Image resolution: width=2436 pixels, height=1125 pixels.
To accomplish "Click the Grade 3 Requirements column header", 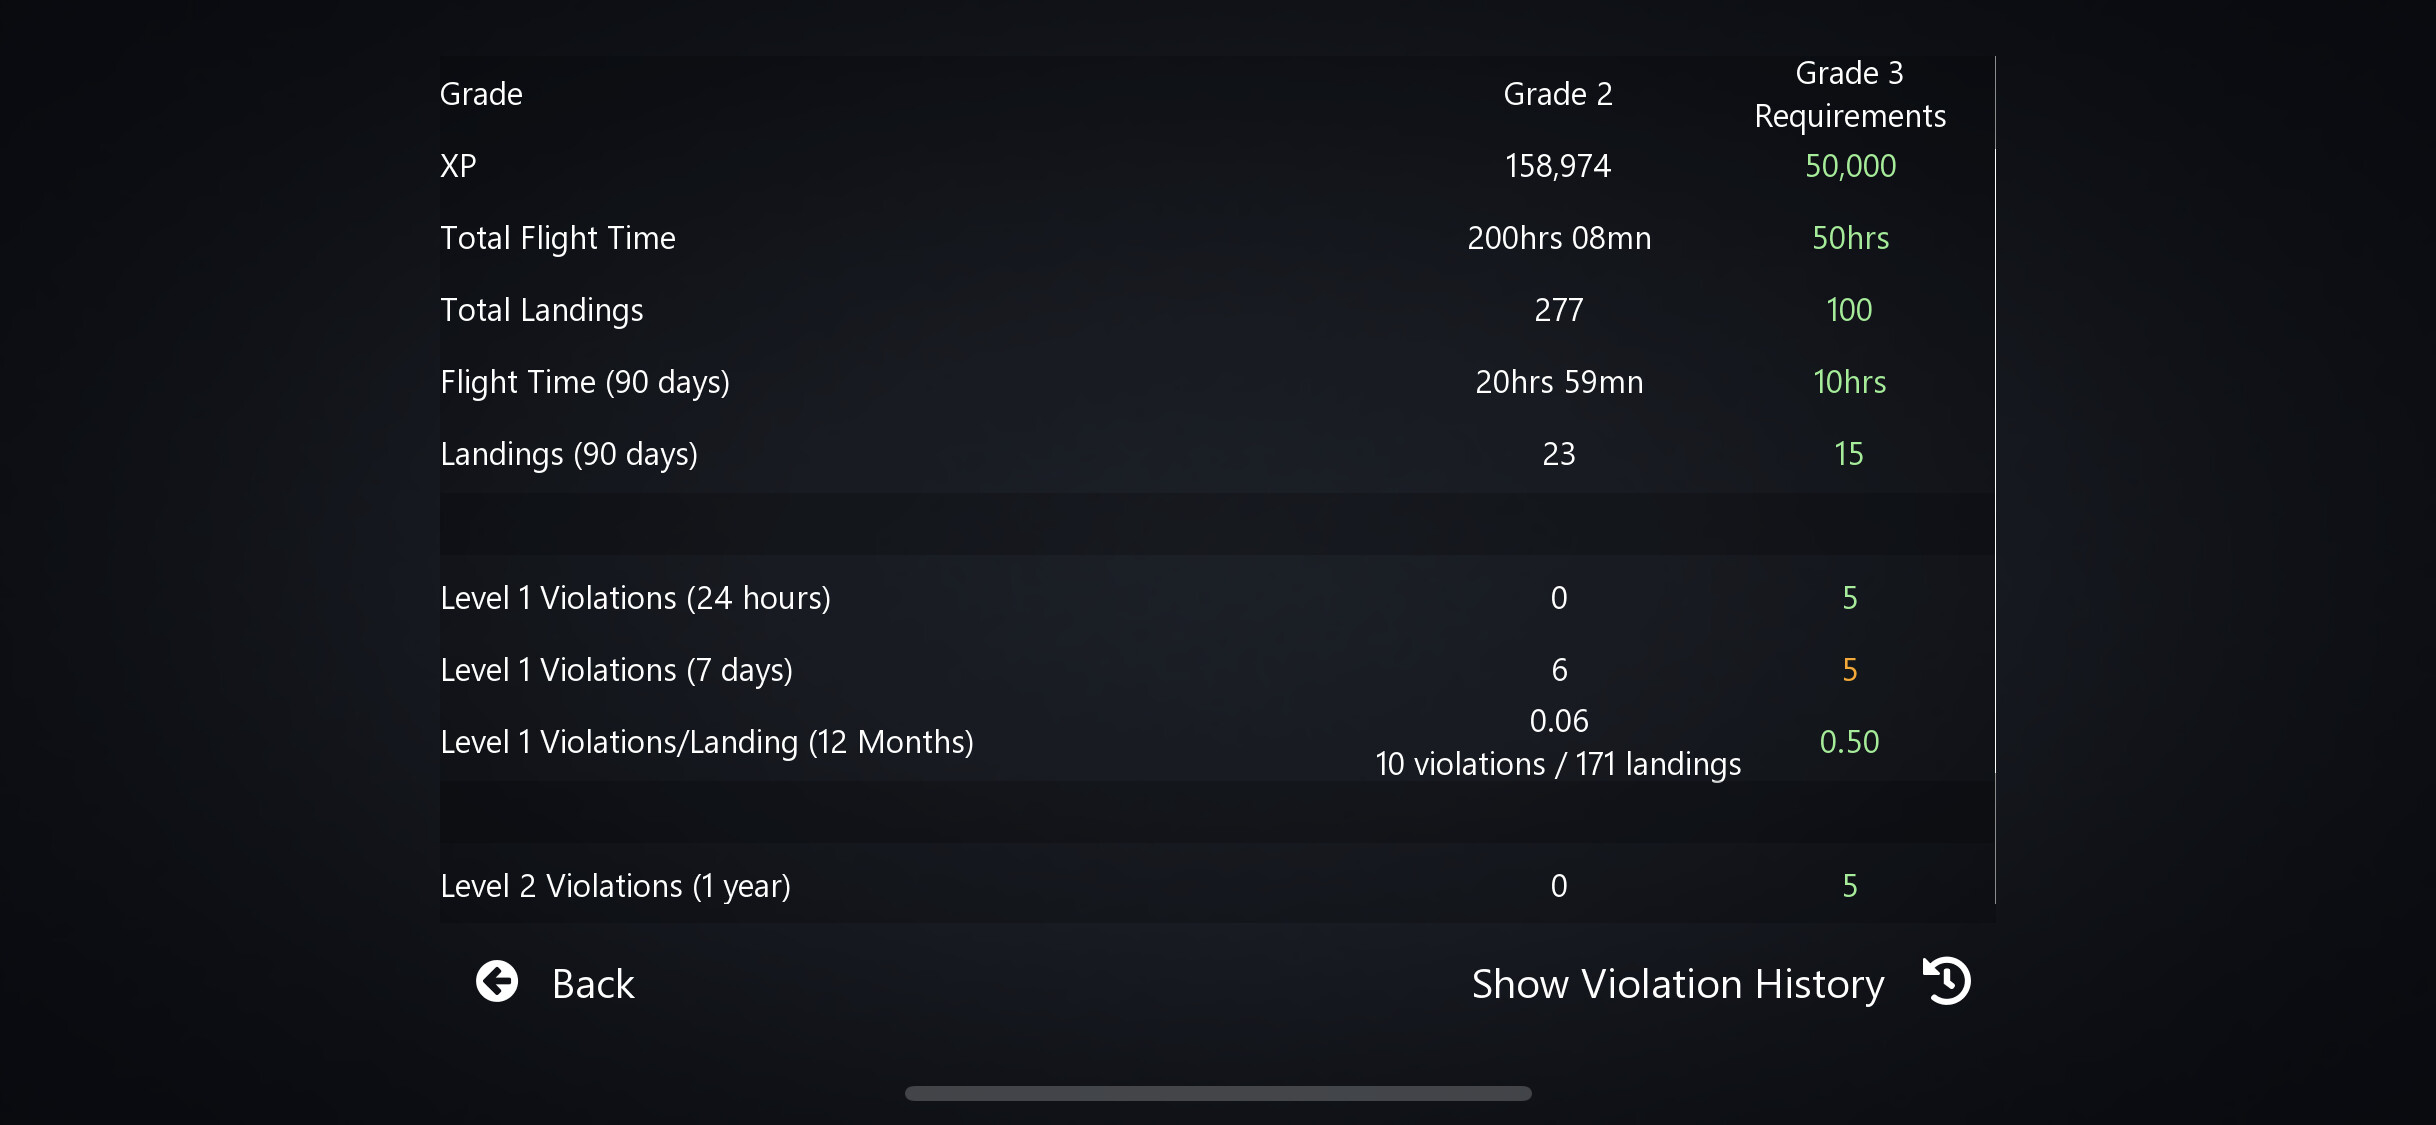I will coord(1849,94).
